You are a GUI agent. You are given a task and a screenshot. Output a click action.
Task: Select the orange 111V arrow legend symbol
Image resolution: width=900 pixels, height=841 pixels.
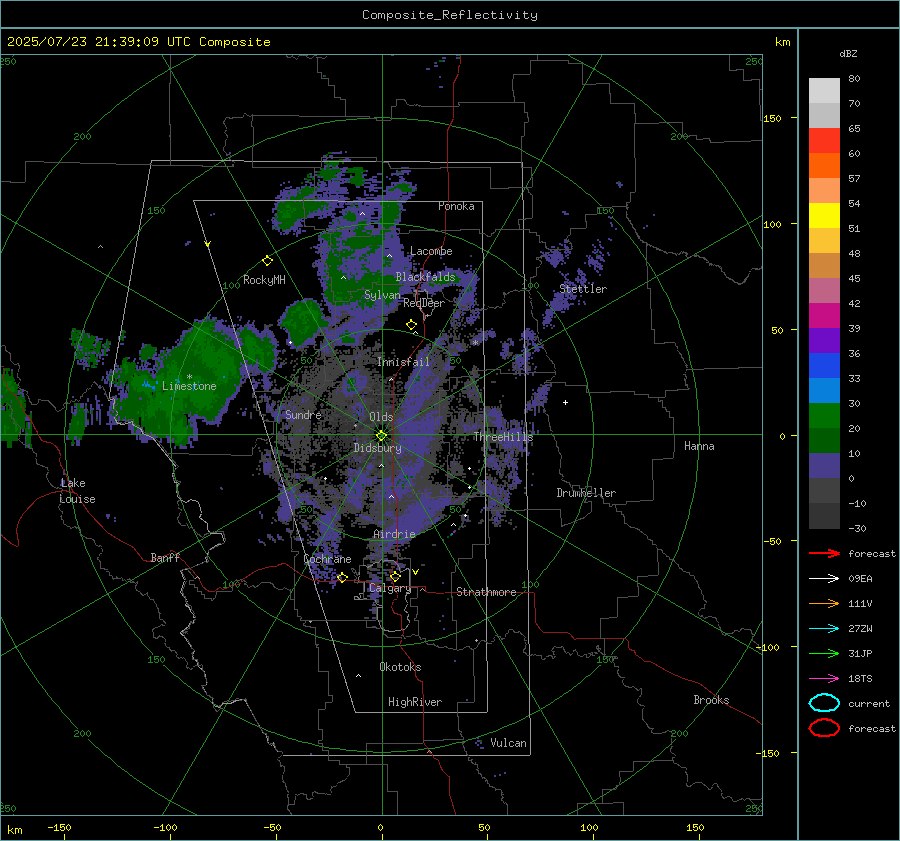824,603
